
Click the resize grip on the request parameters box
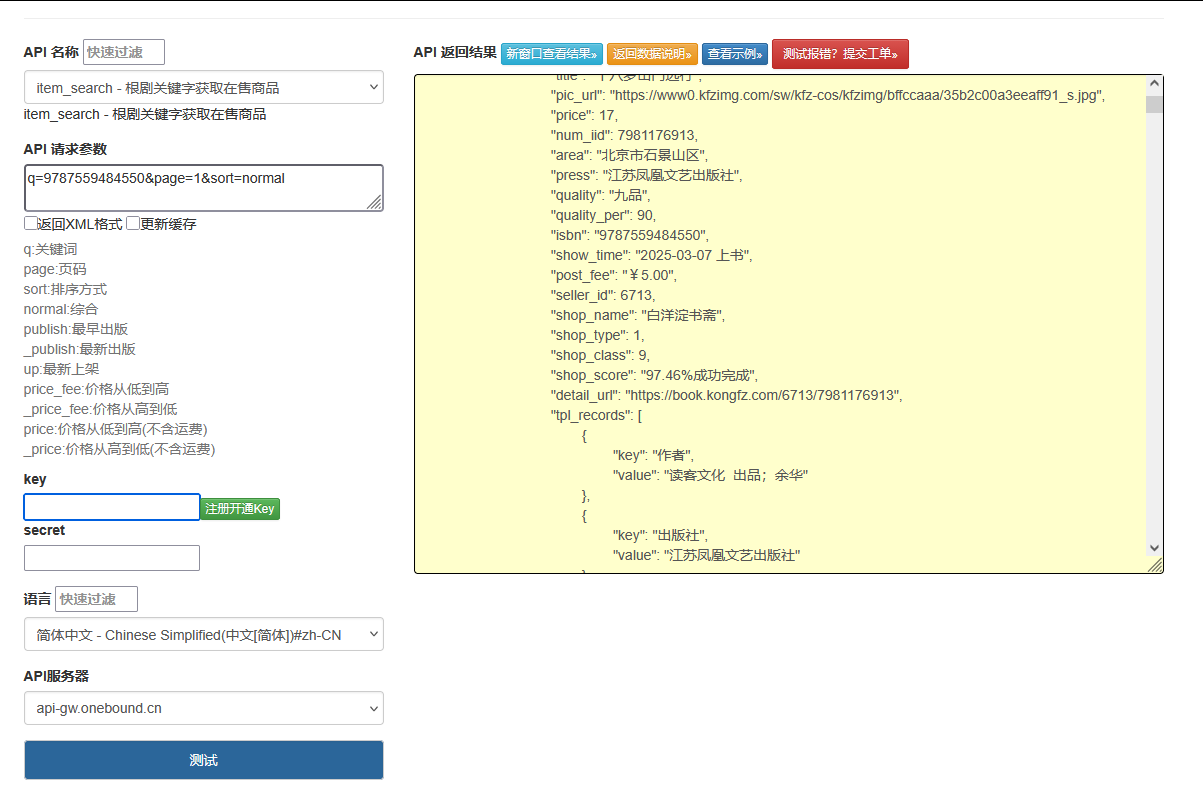(374, 203)
